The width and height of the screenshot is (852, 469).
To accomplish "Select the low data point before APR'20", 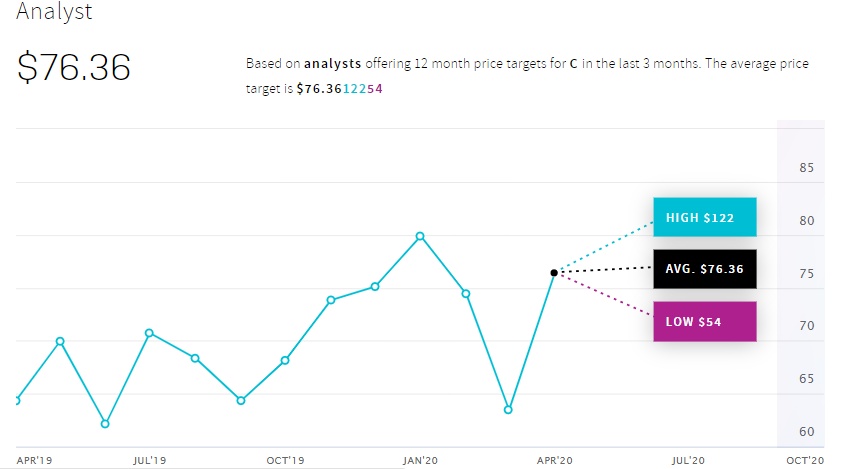I will pyautogui.click(x=508, y=410).
